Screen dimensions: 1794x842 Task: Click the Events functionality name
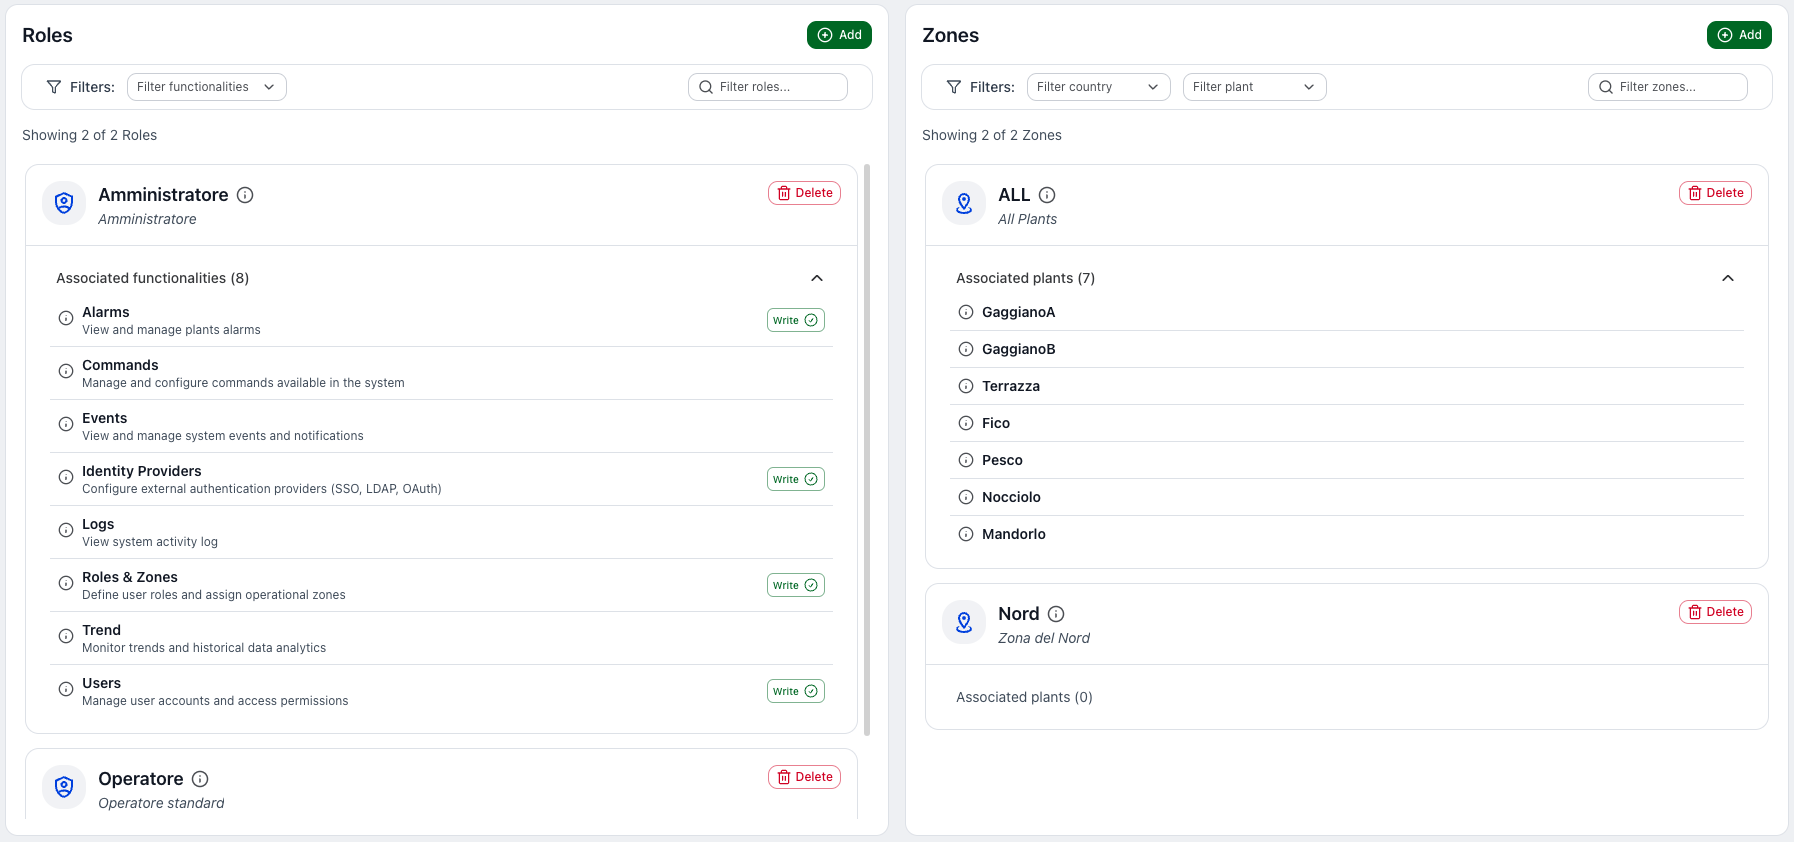(x=105, y=418)
